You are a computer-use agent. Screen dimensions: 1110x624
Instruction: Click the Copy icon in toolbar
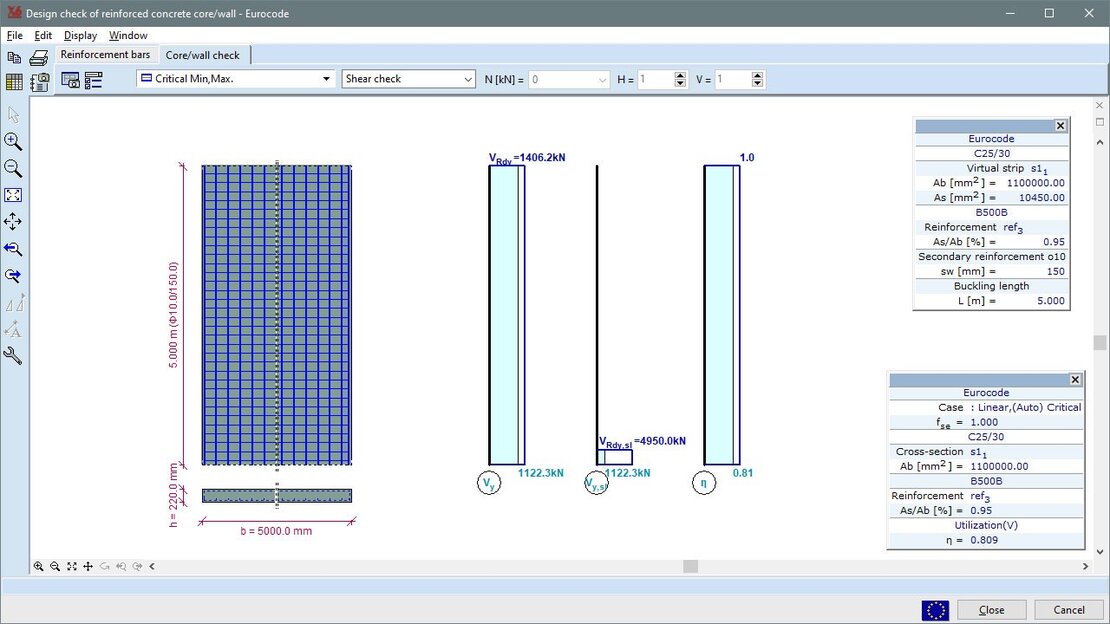(x=14, y=57)
